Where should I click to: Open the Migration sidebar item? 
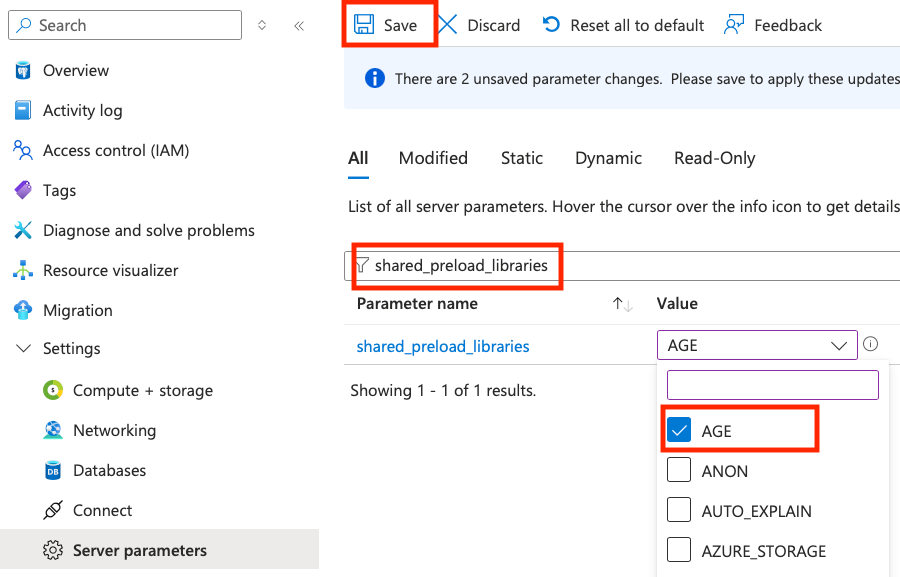tap(77, 310)
